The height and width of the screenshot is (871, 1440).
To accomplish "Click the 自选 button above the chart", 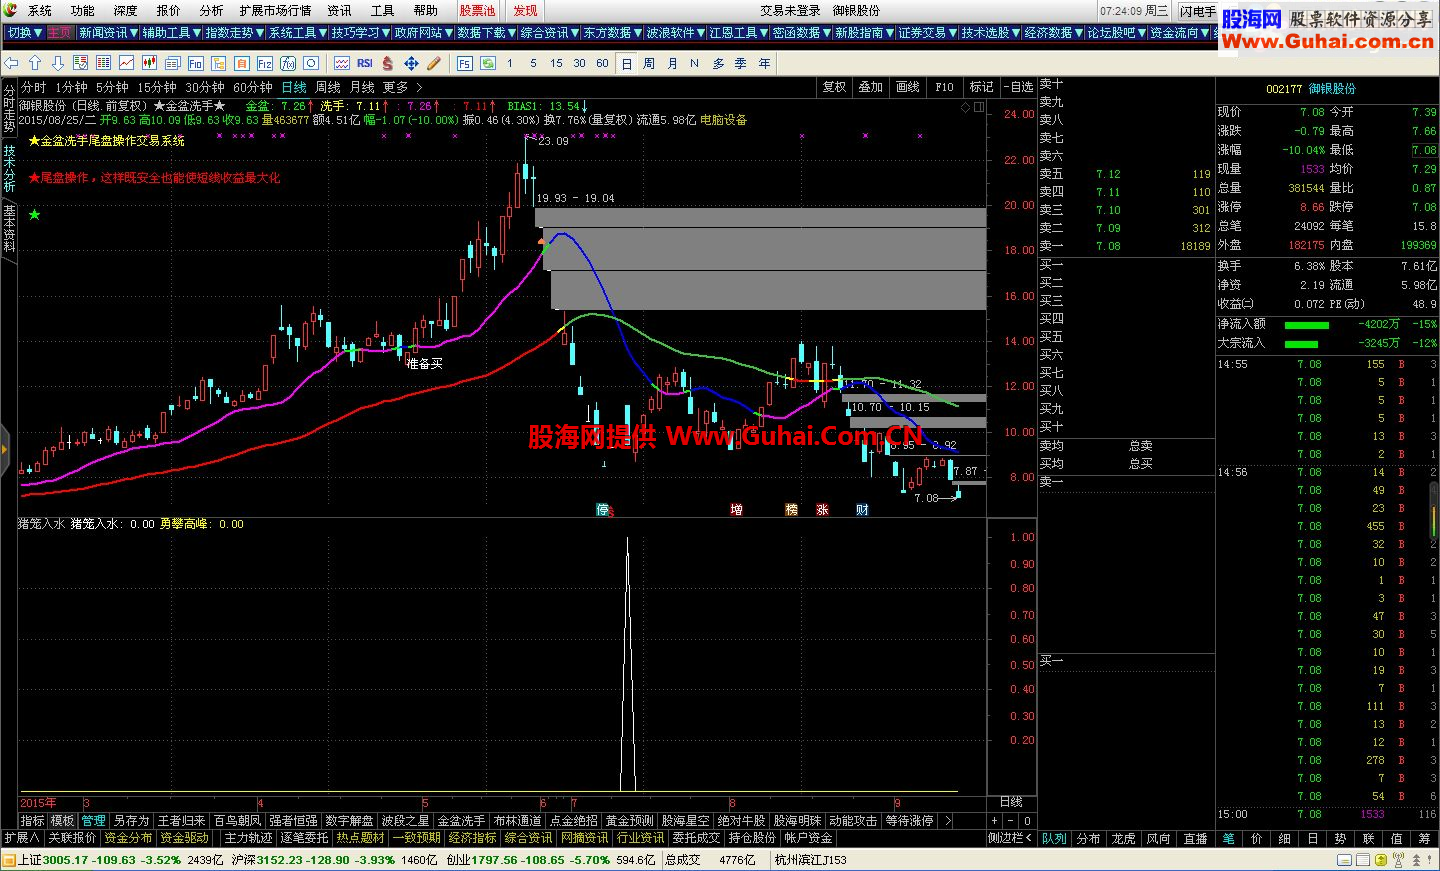I will (x=1018, y=87).
